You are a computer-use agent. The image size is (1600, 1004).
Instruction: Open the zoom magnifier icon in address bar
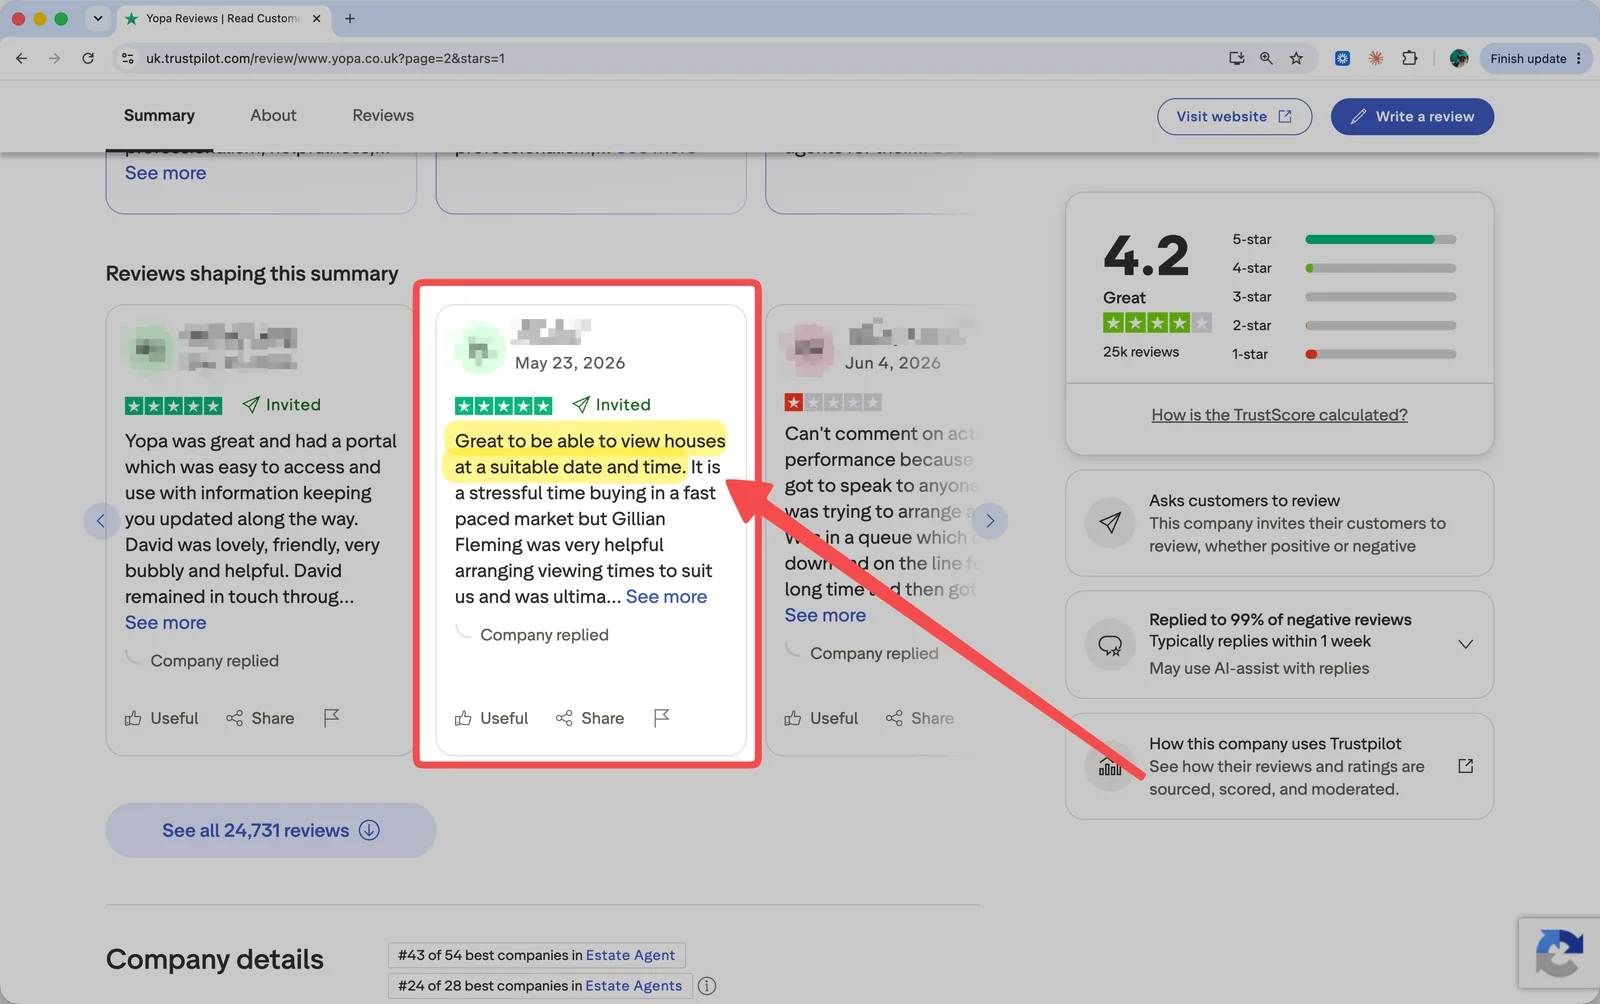click(1266, 58)
